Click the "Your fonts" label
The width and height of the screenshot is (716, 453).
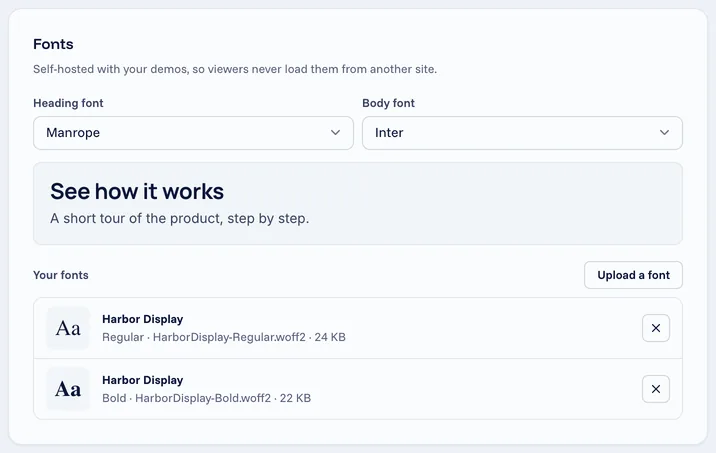(x=61, y=275)
